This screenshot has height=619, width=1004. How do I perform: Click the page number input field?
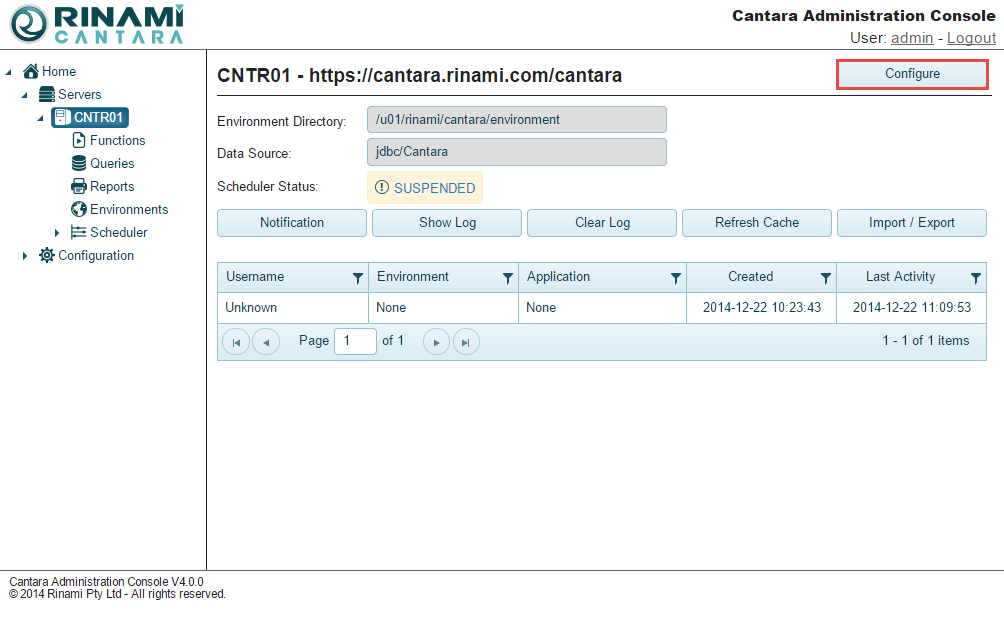pyautogui.click(x=355, y=341)
